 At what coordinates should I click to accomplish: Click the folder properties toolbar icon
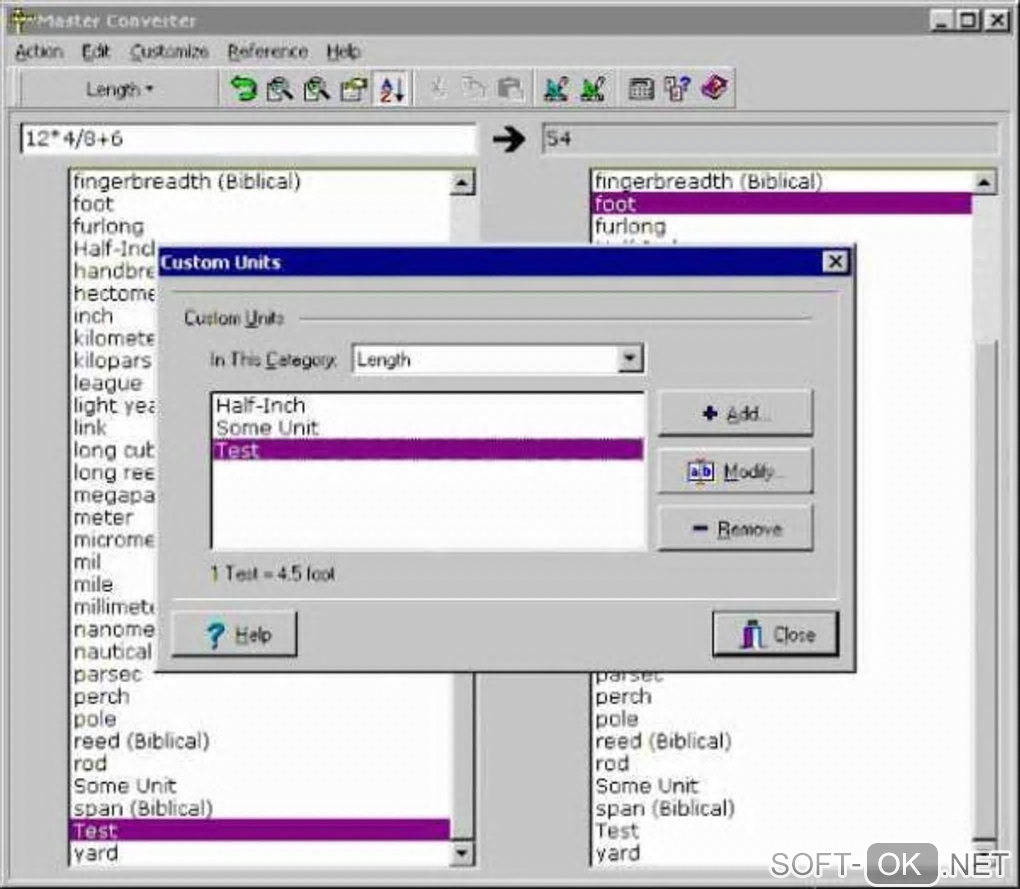[354, 88]
